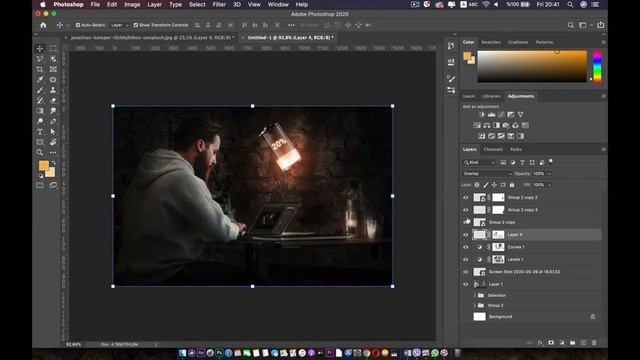Create a new layer
The height and width of the screenshot is (360, 640).
click(583, 343)
